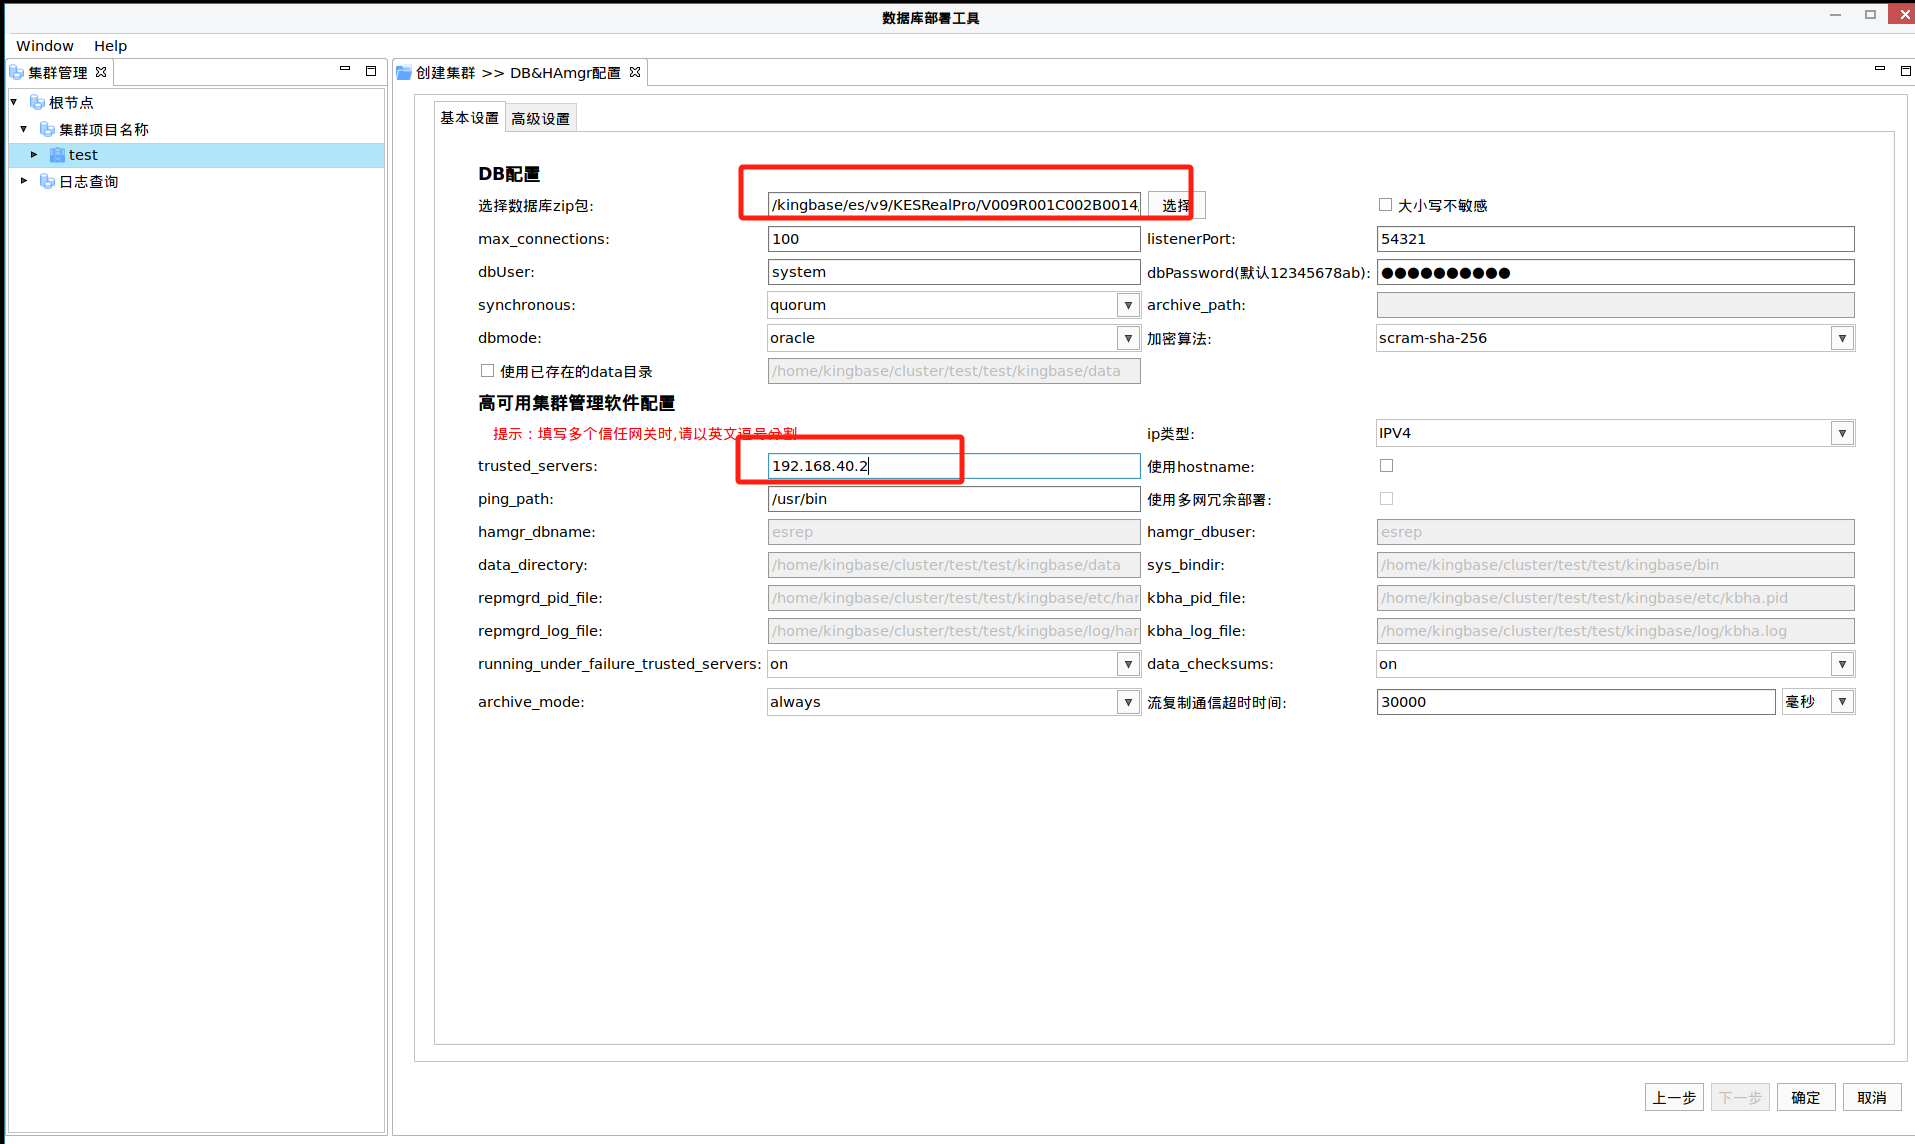This screenshot has width=1915, height=1144.
Task: Close the 集群管理 view tab
Action: (x=101, y=72)
